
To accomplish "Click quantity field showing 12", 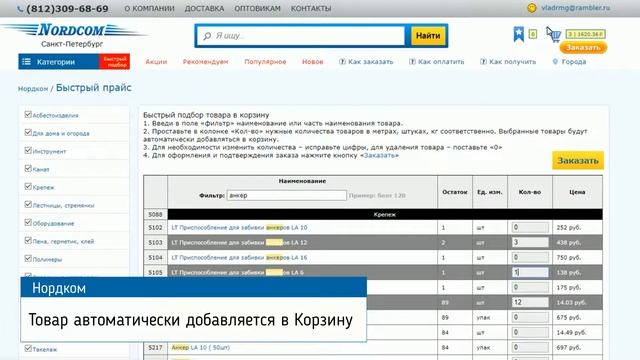I will (x=530, y=302).
